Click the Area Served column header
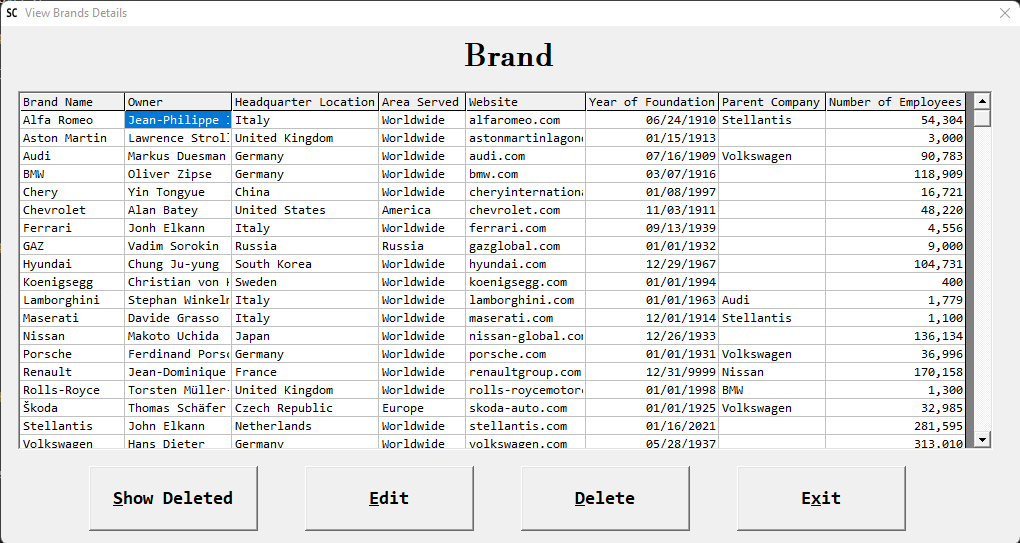Viewport: 1020px width, 543px height. point(423,102)
